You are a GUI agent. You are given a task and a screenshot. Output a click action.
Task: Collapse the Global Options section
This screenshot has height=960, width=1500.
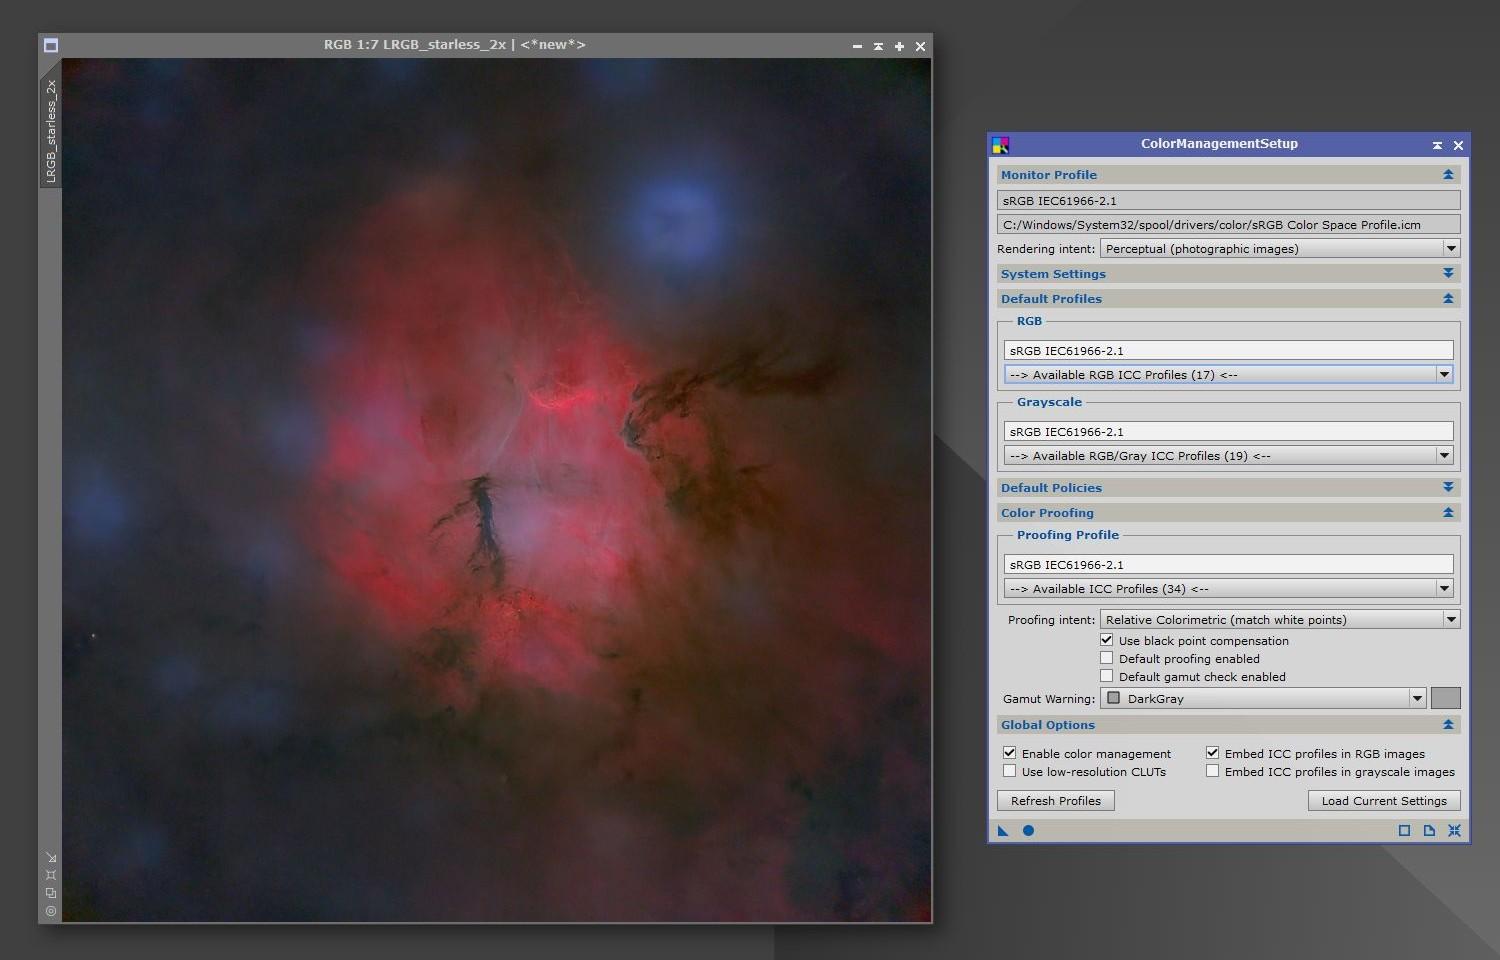coord(1448,724)
